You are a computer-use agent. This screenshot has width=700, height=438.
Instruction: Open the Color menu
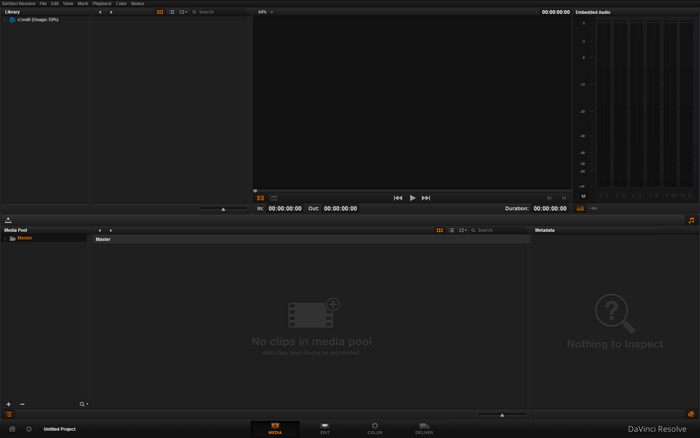point(121,3)
